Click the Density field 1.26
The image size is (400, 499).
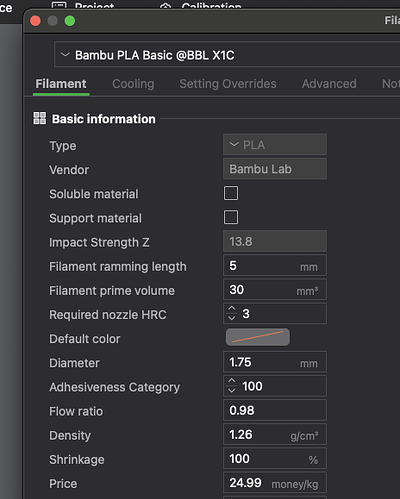(275, 434)
